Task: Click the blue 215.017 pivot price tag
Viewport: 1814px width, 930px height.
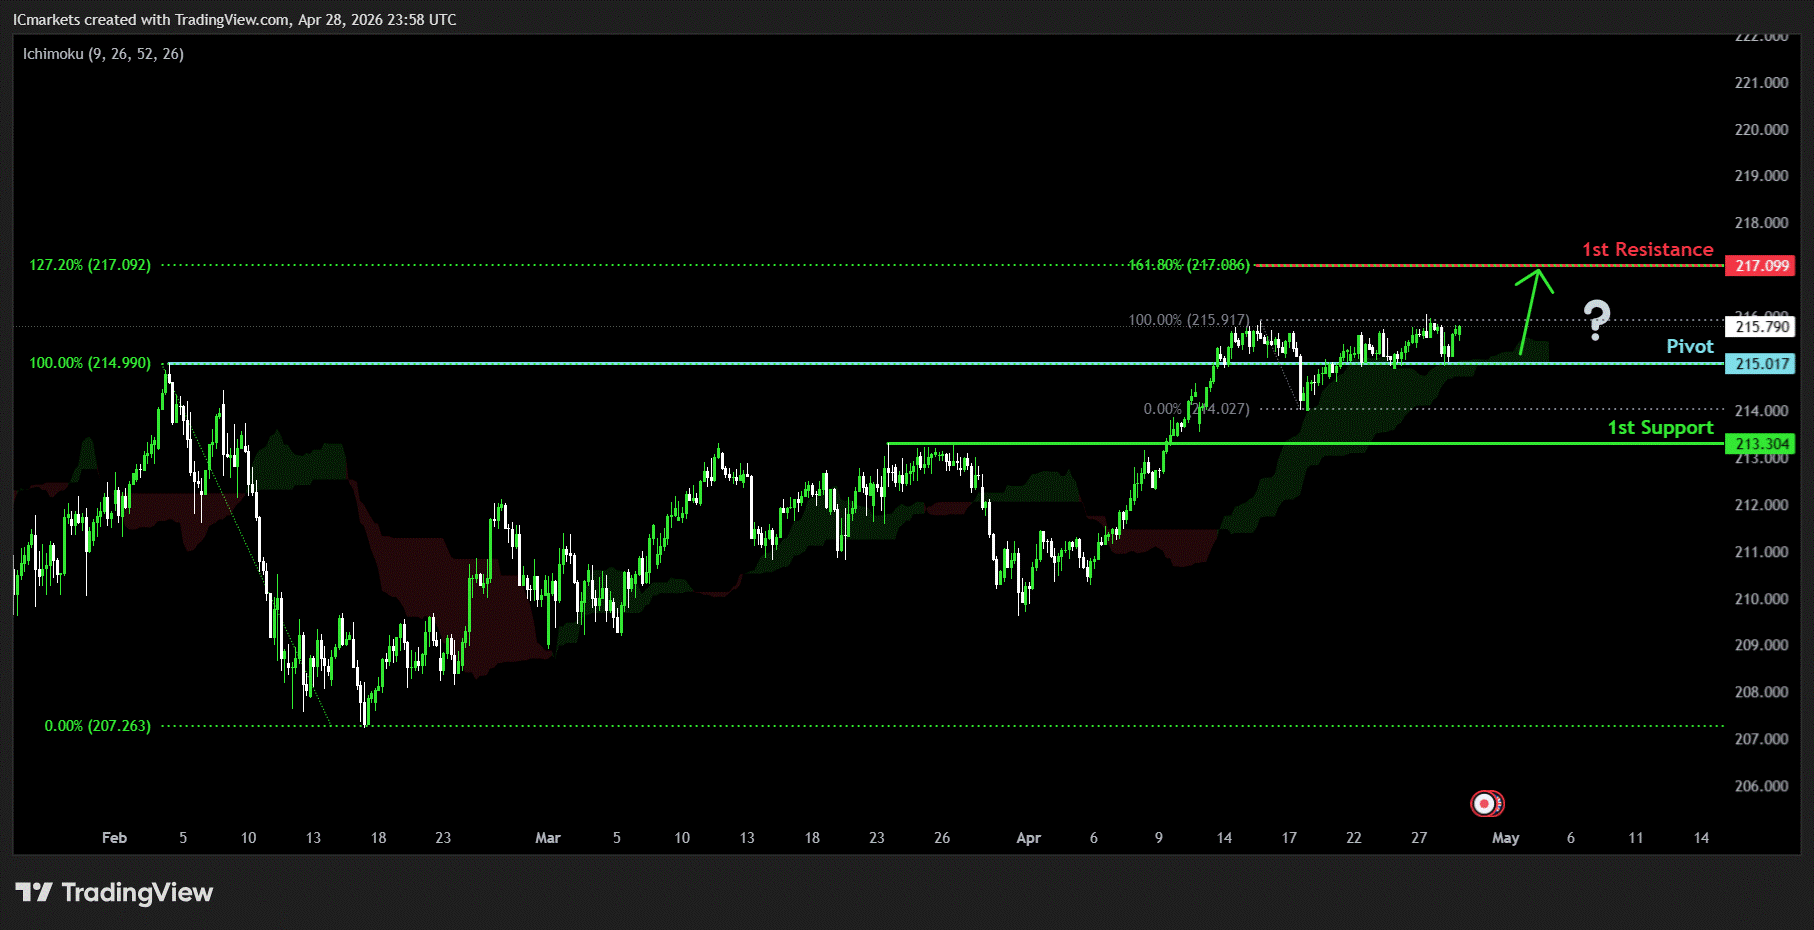Action: click(x=1760, y=364)
